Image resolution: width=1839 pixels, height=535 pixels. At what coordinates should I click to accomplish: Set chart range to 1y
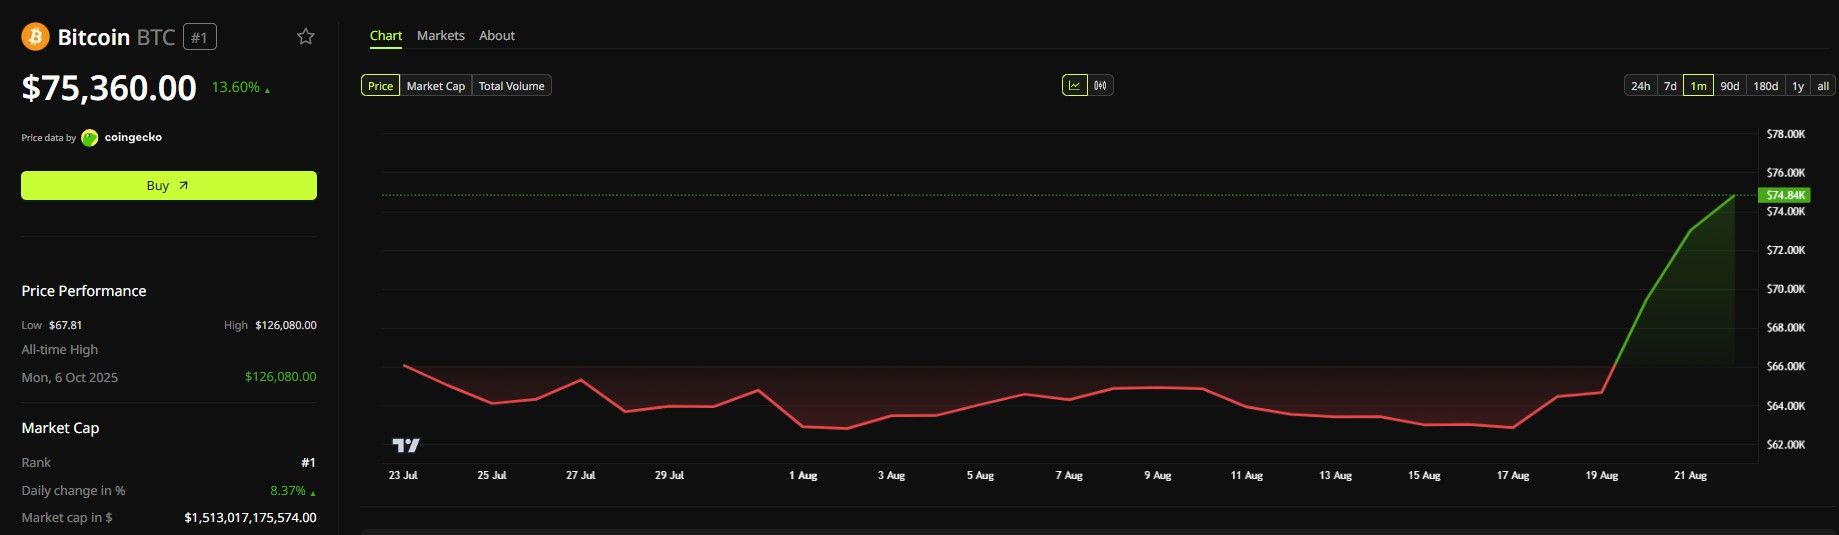click(1798, 86)
